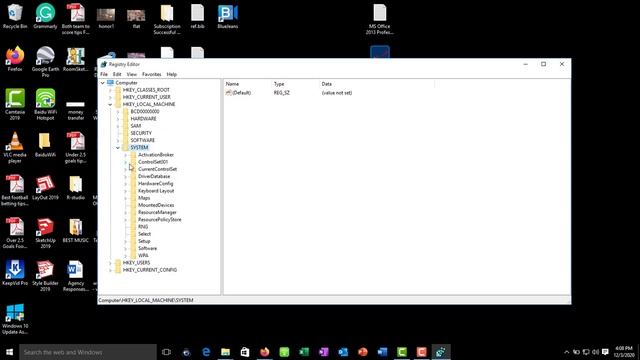Screen dimensions: 640x360
Task: Open Excel from the taskbar
Action: [304, 352]
